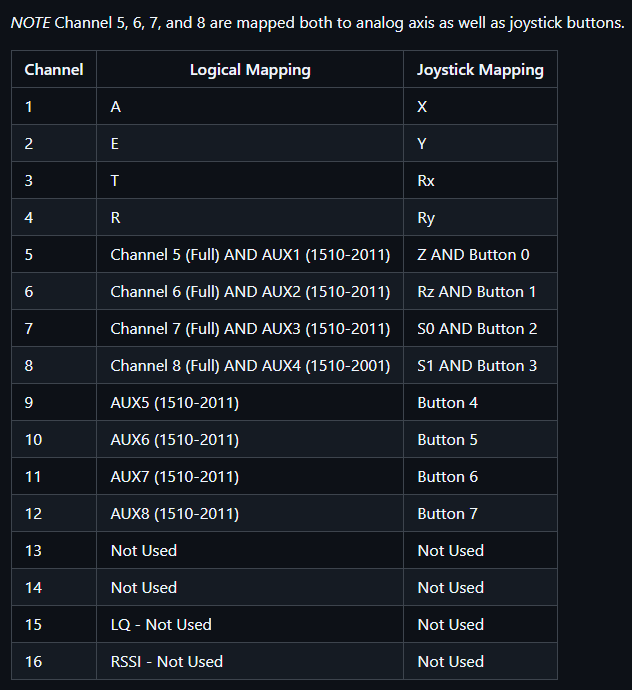Click the Joystick Mapping column header
Viewport: 632px width, 690px height.
point(480,70)
